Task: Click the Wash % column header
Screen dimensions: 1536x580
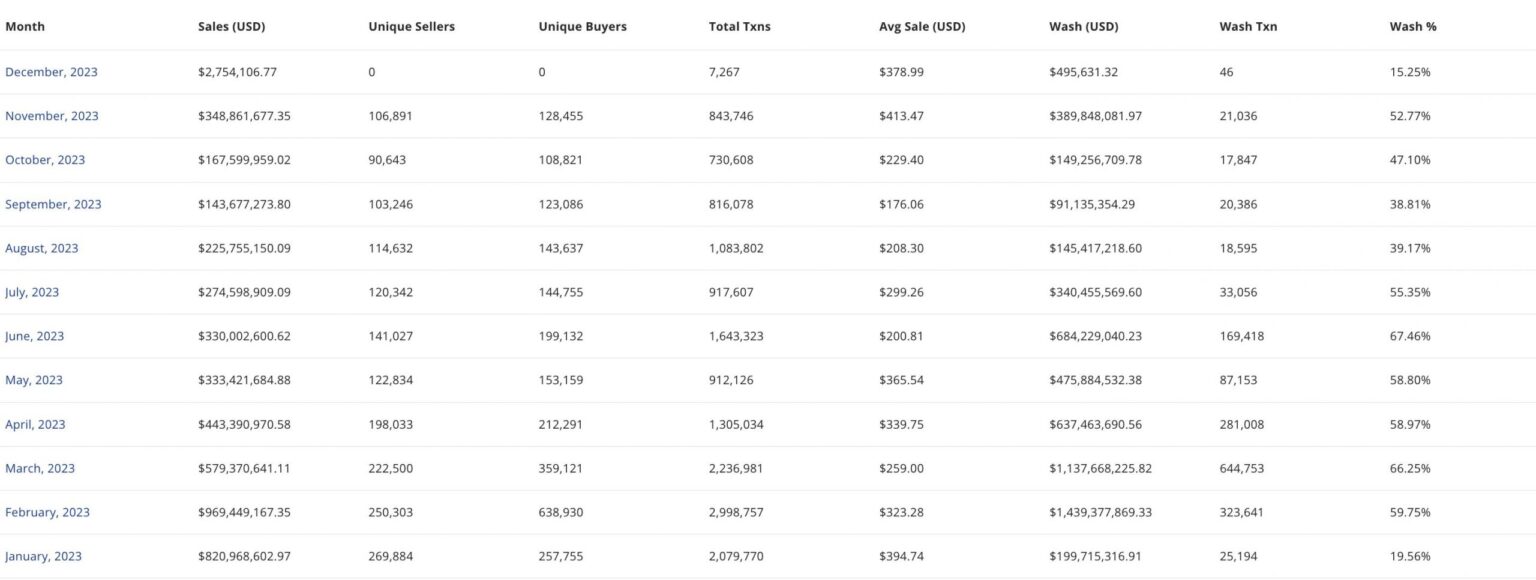Action: [1412, 26]
